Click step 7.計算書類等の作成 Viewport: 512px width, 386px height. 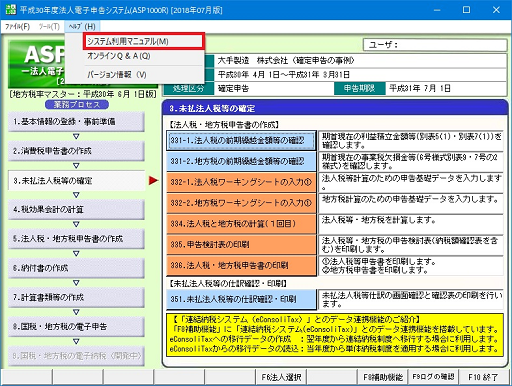click(76, 297)
